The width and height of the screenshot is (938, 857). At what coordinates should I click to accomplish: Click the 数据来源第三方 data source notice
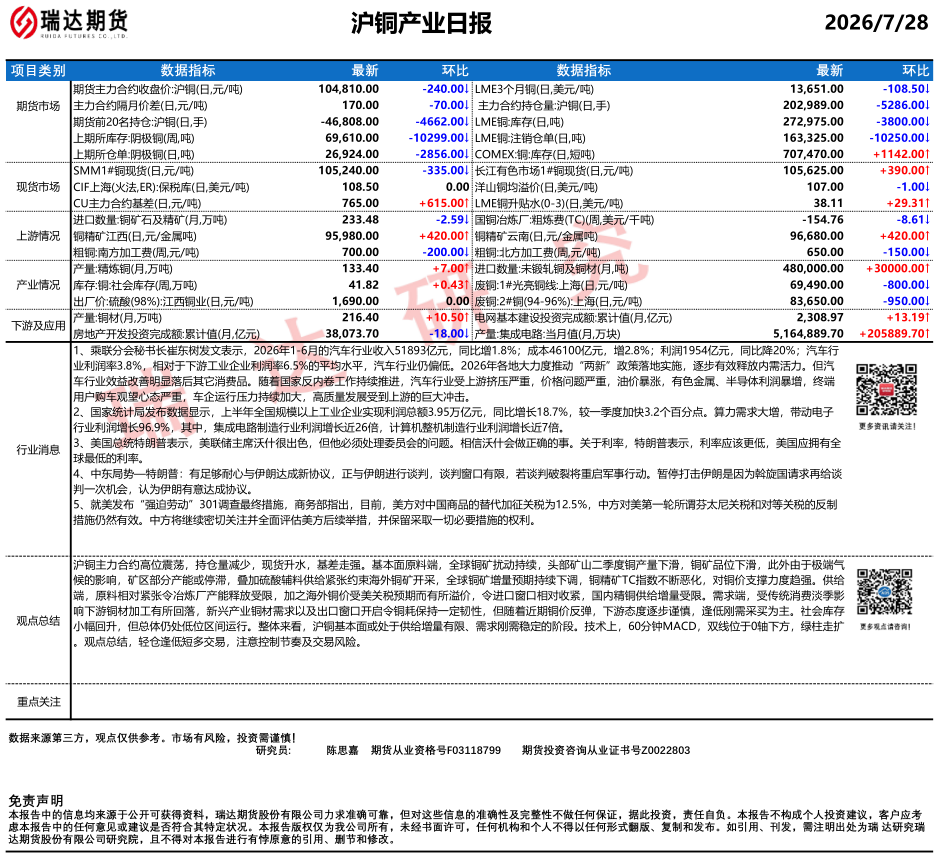pyautogui.click(x=153, y=738)
